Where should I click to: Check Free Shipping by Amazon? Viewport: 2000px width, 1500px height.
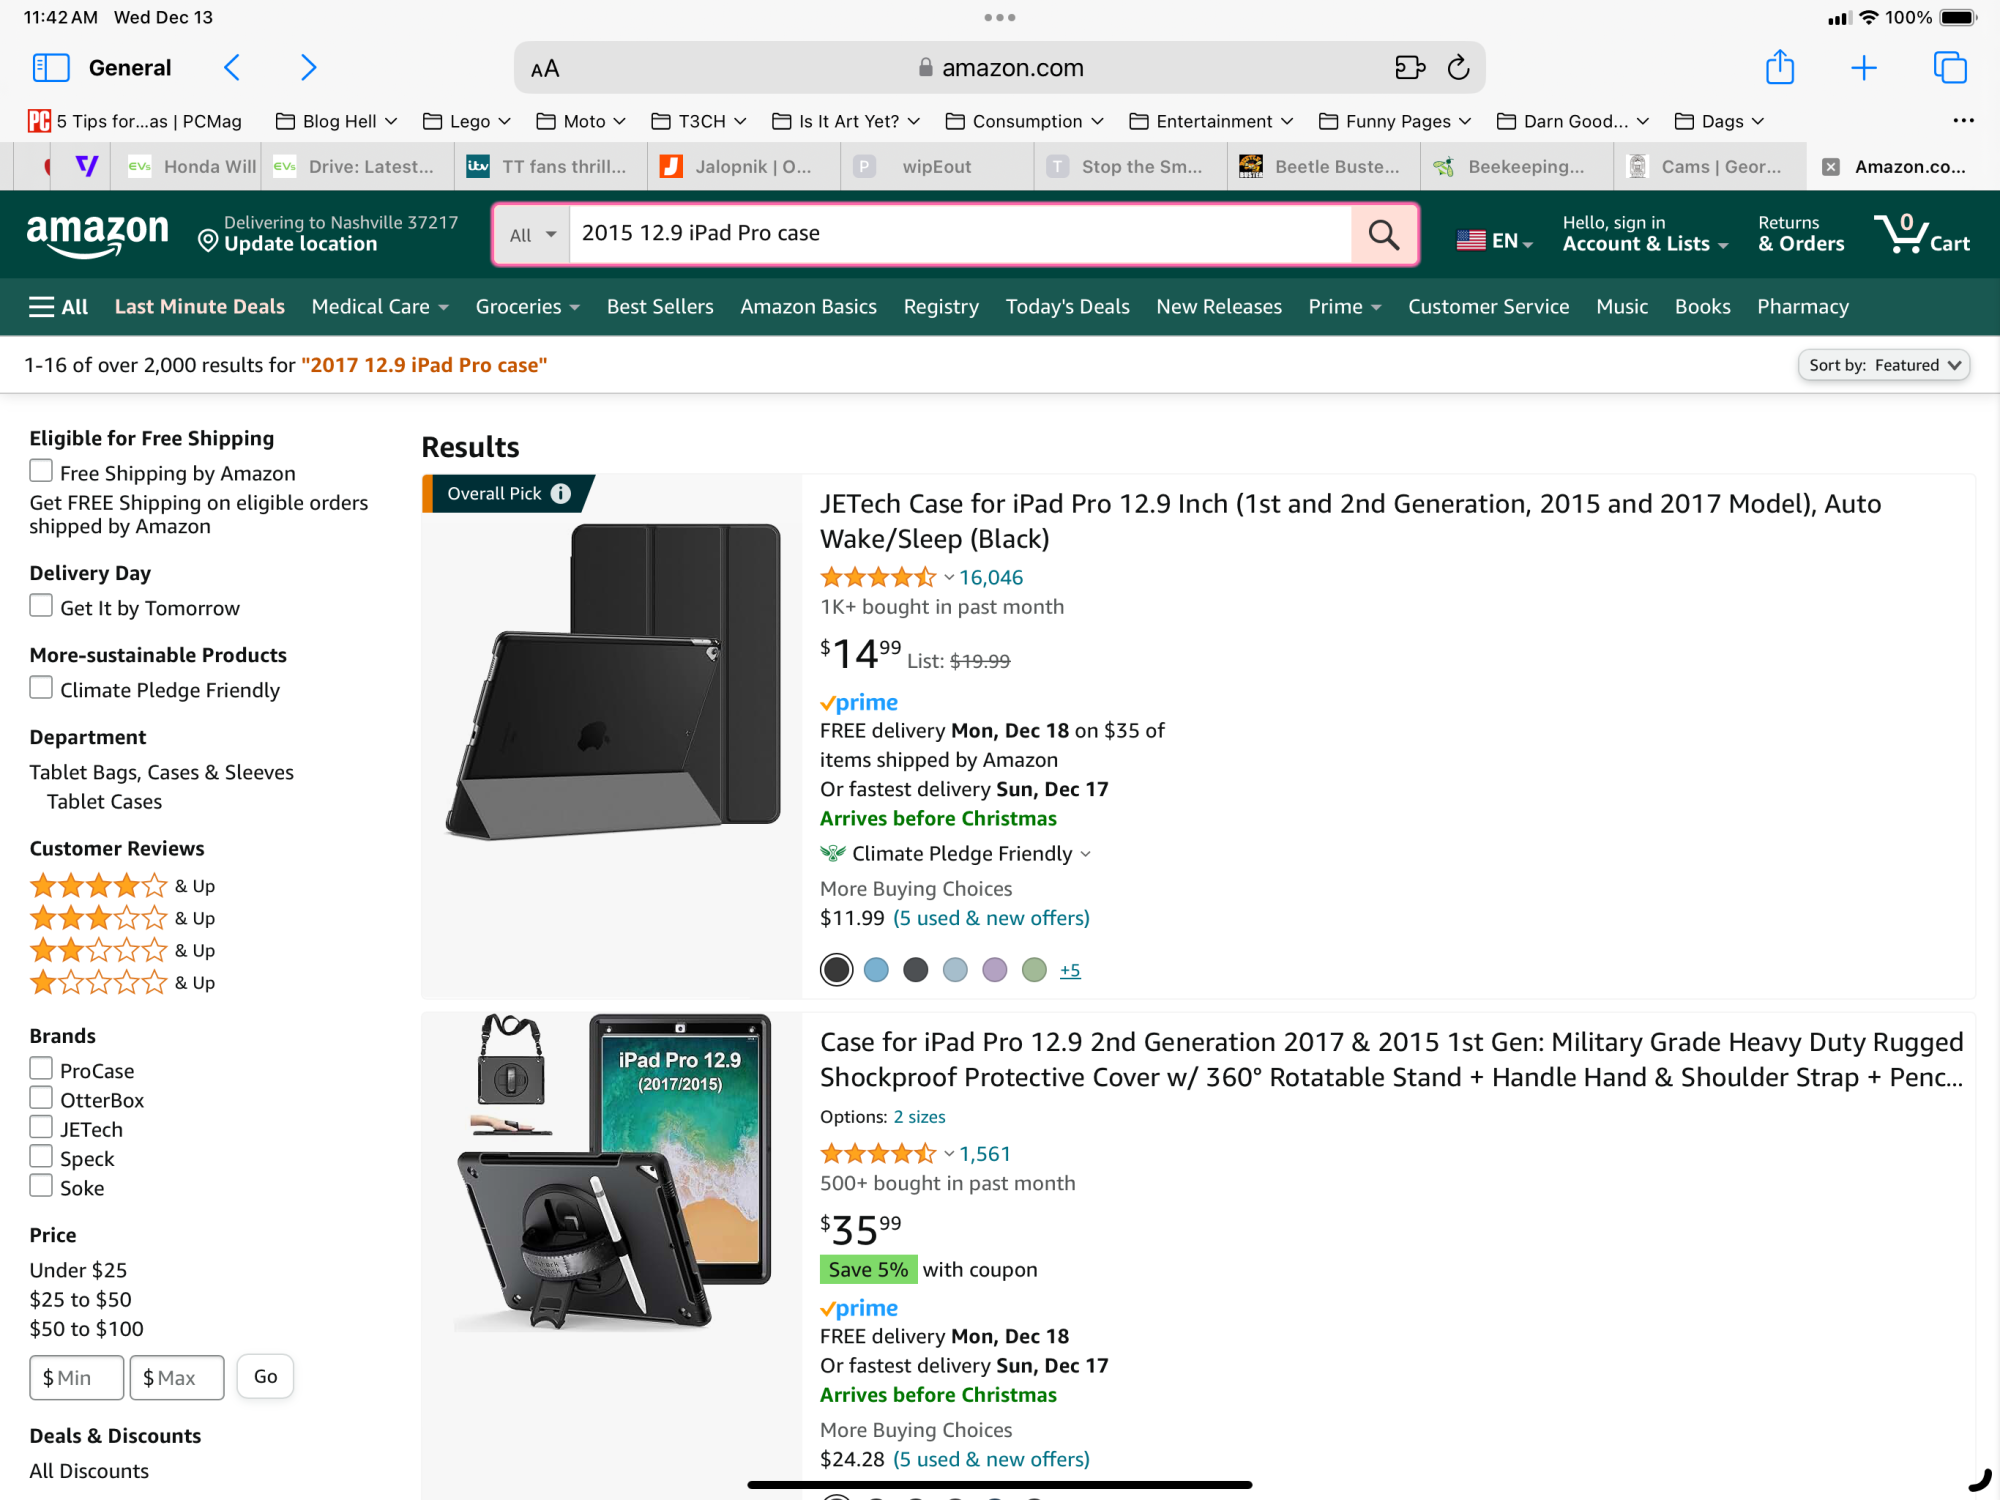click(41, 471)
